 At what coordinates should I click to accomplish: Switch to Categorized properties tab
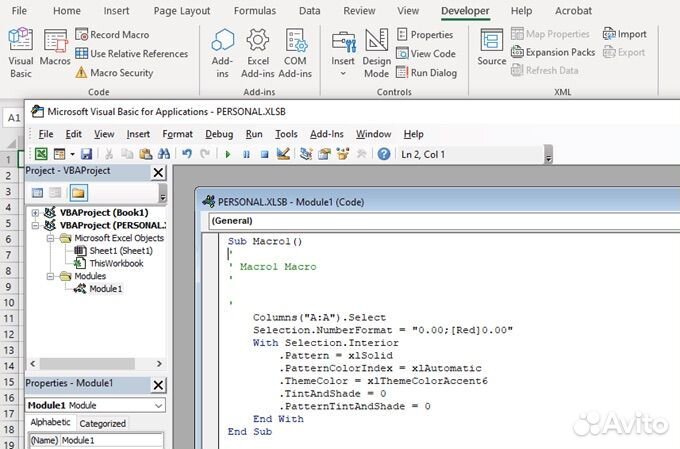103,423
